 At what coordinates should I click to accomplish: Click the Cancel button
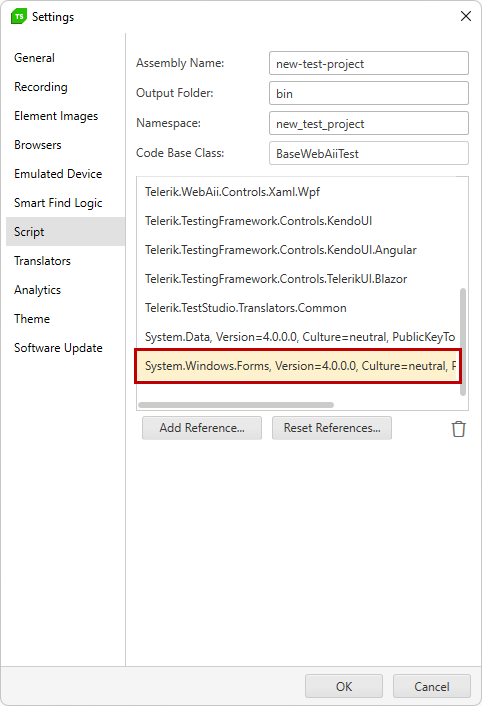432,686
